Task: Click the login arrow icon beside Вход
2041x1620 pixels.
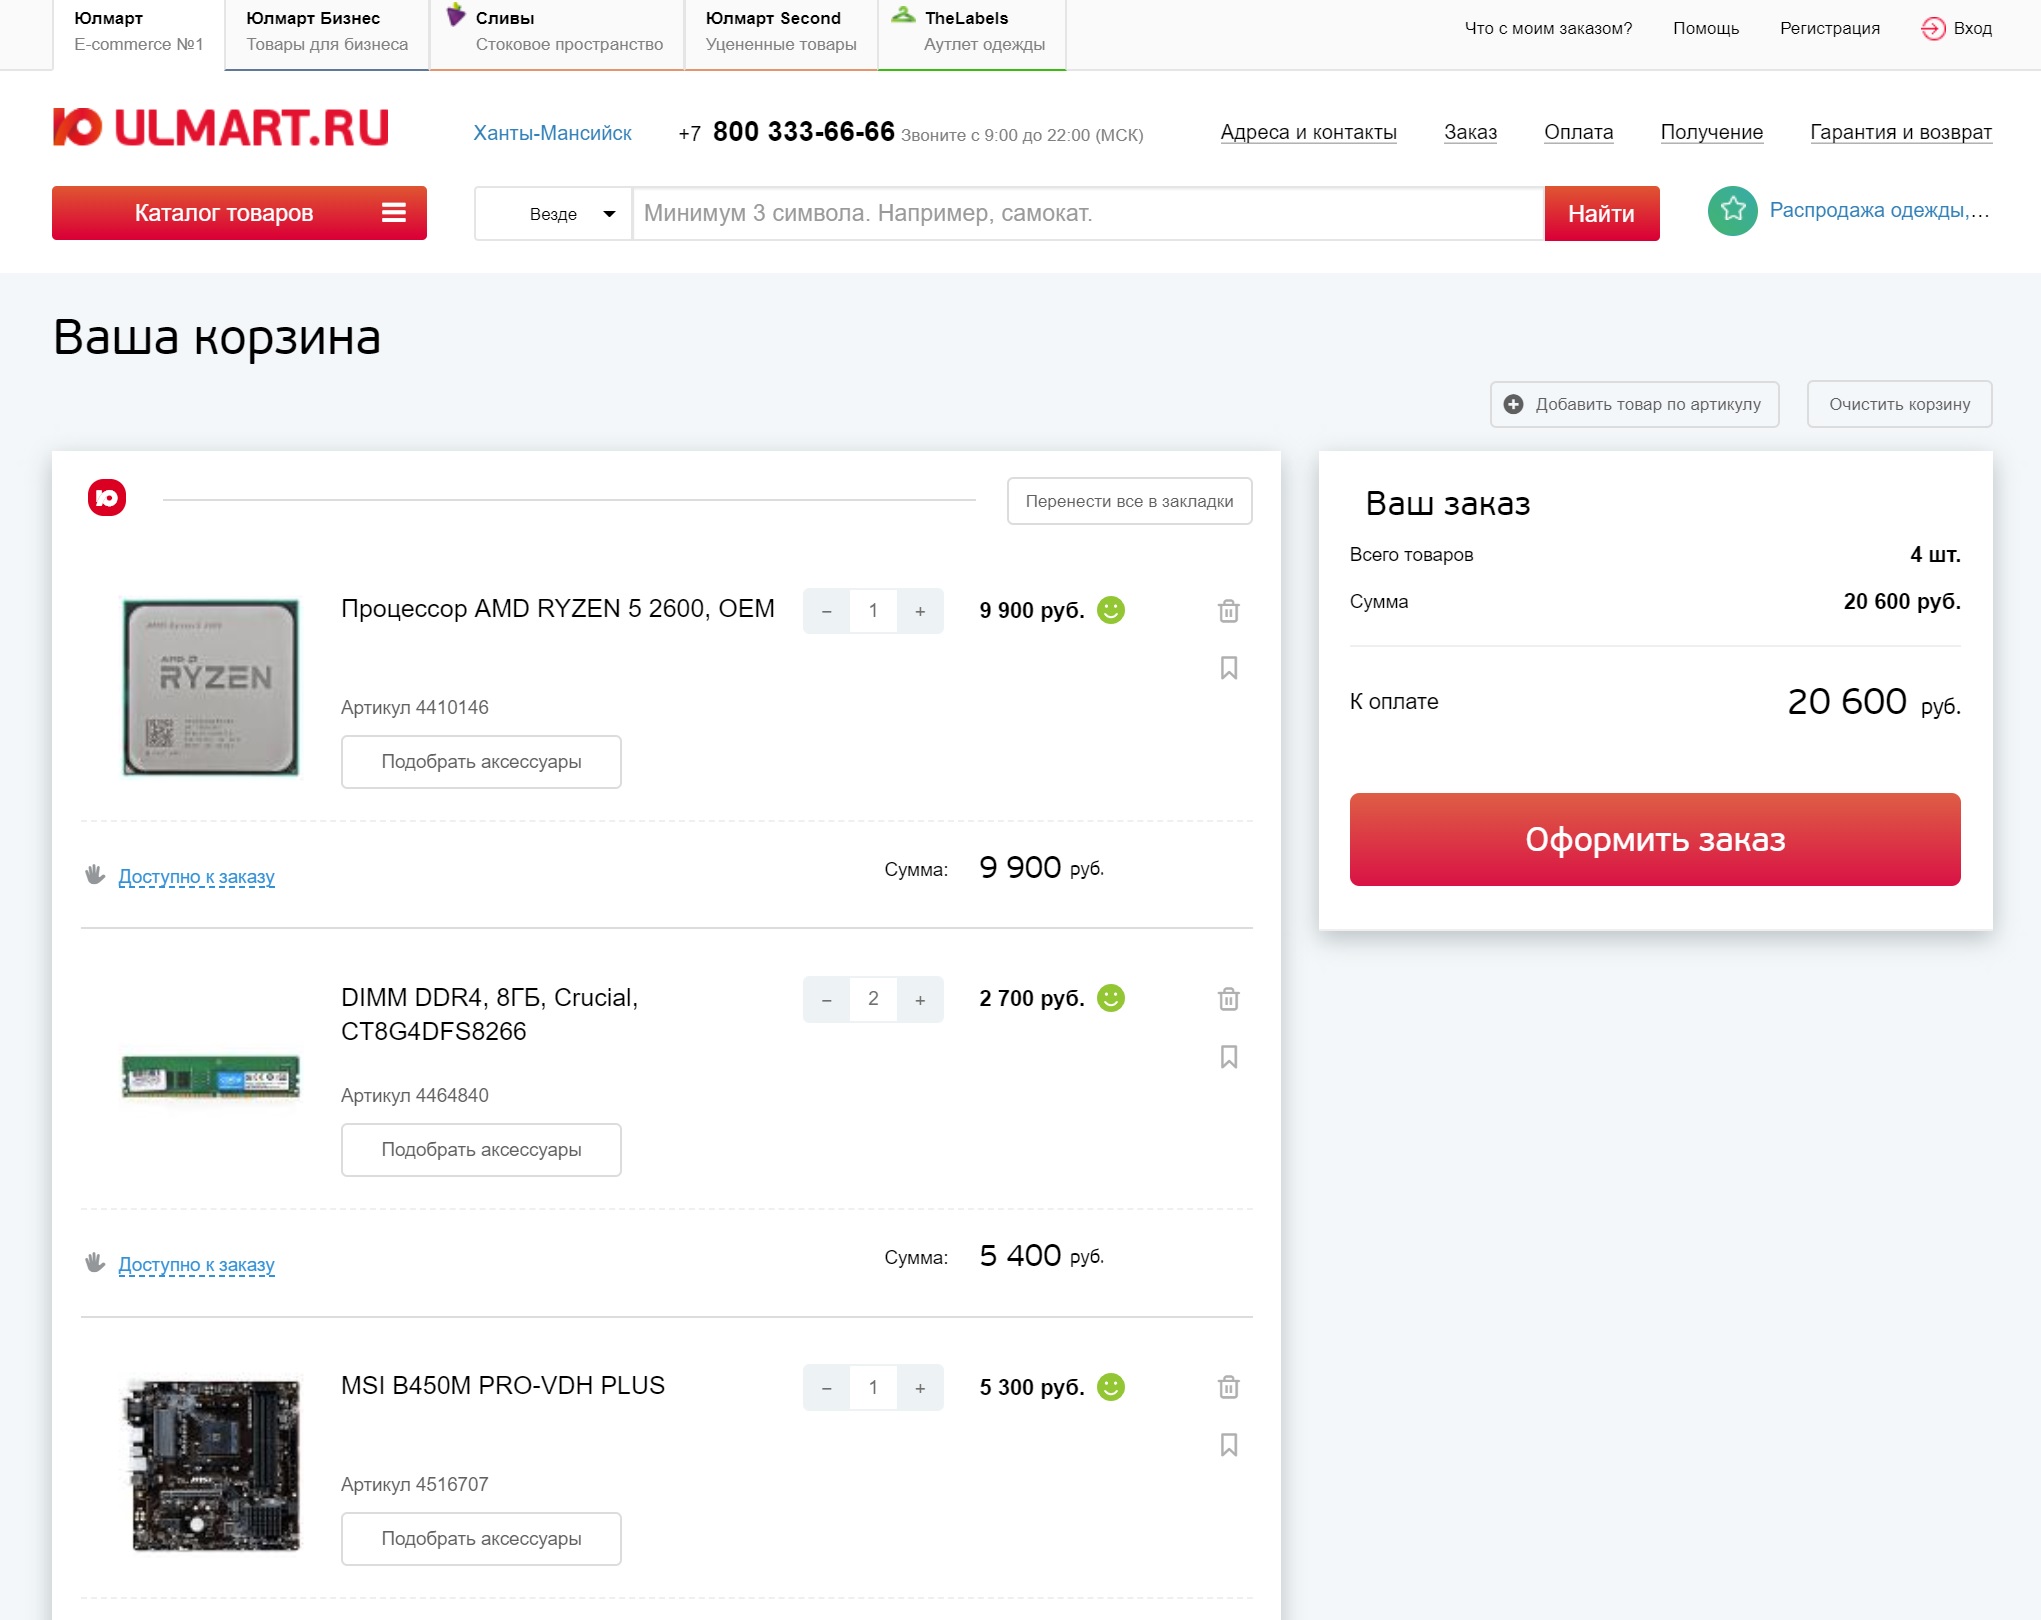Action: (1932, 28)
